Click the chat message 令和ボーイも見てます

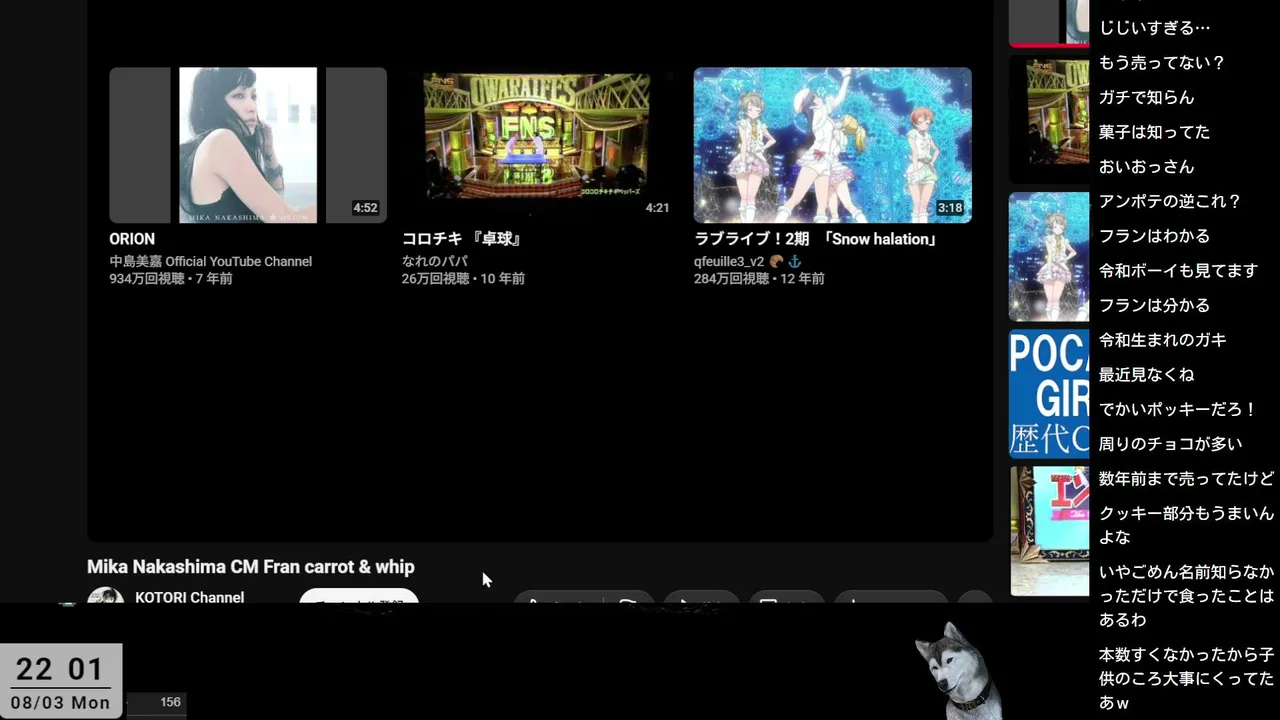click(x=1178, y=271)
